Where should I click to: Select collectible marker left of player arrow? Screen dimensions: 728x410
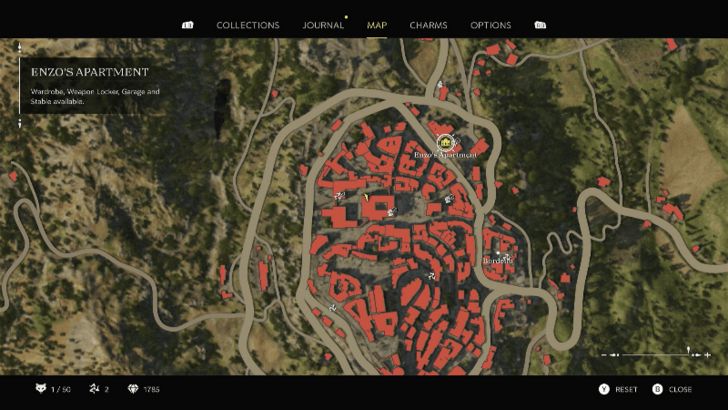coord(339,196)
